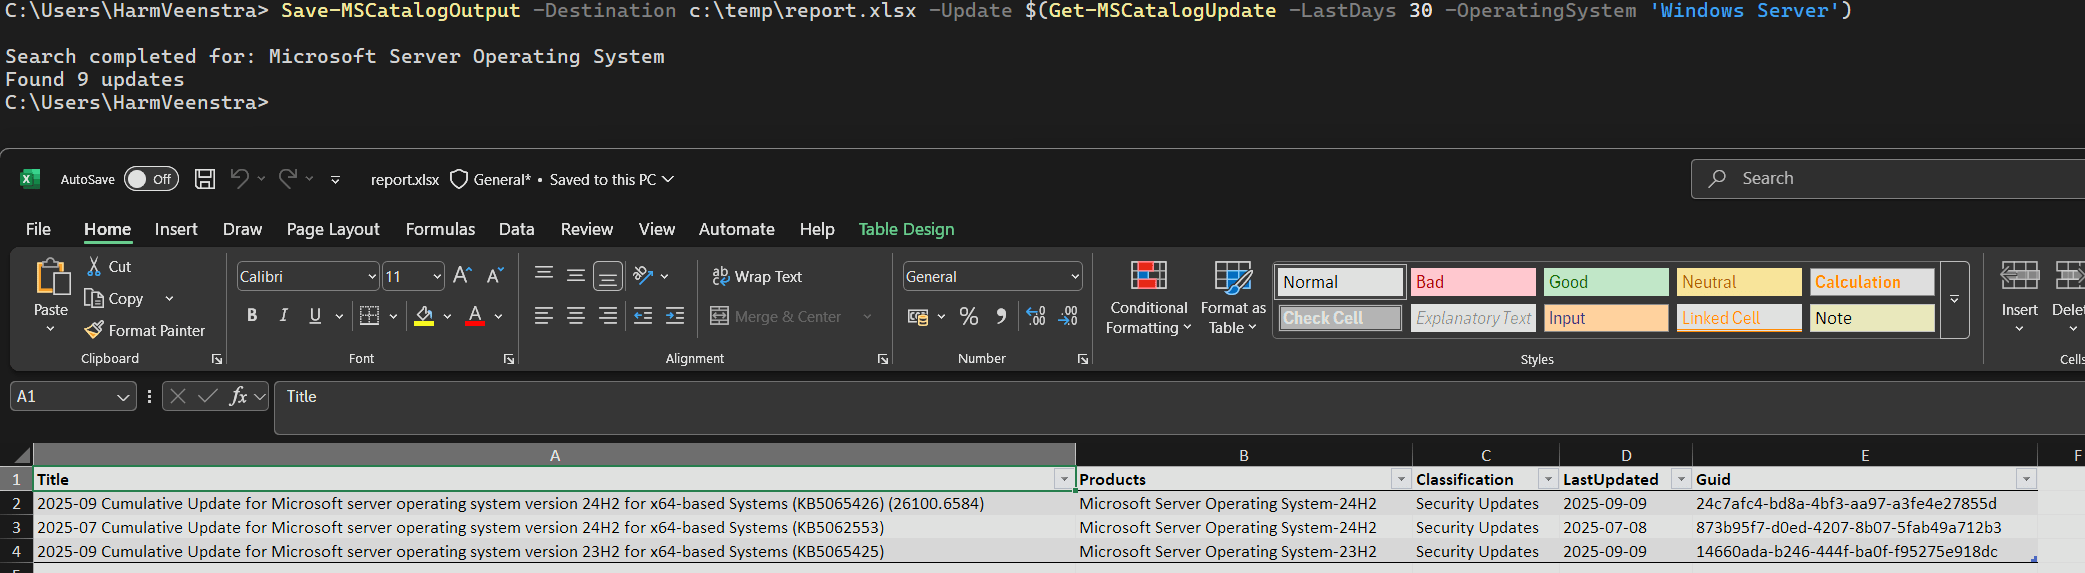Viewport: 2085px width, 573px height.
Task: Decrease font size with small A
Action: [x=494, y=276]
